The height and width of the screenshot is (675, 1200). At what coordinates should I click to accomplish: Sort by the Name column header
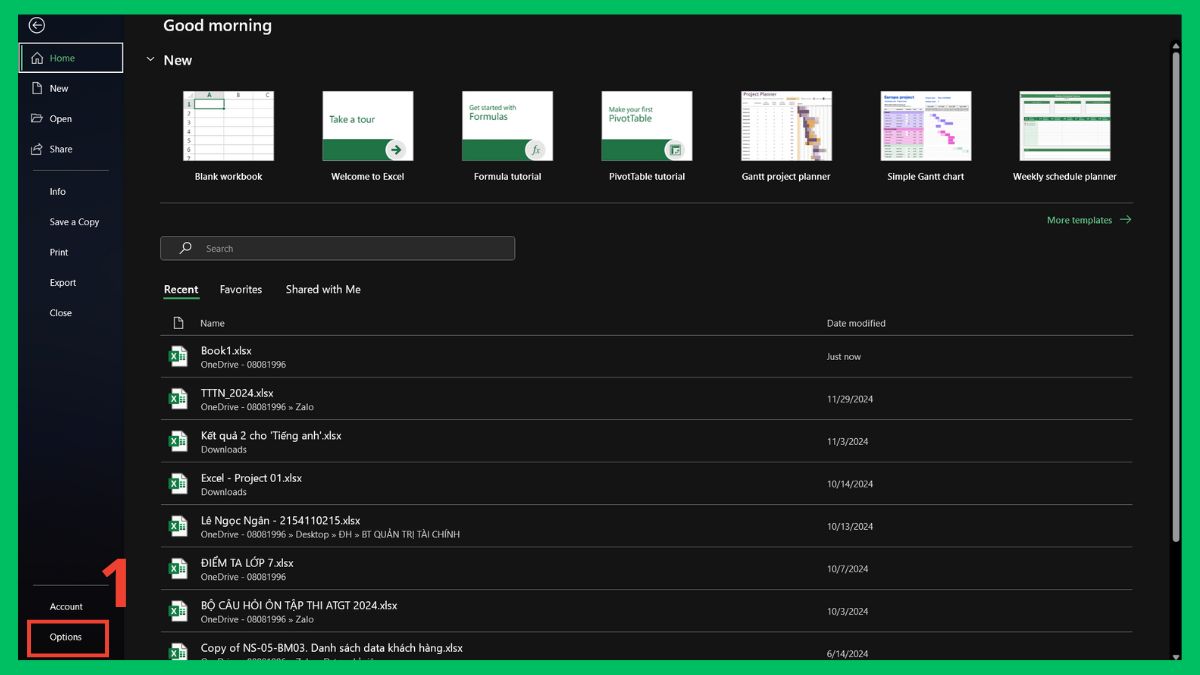[212, 323]
